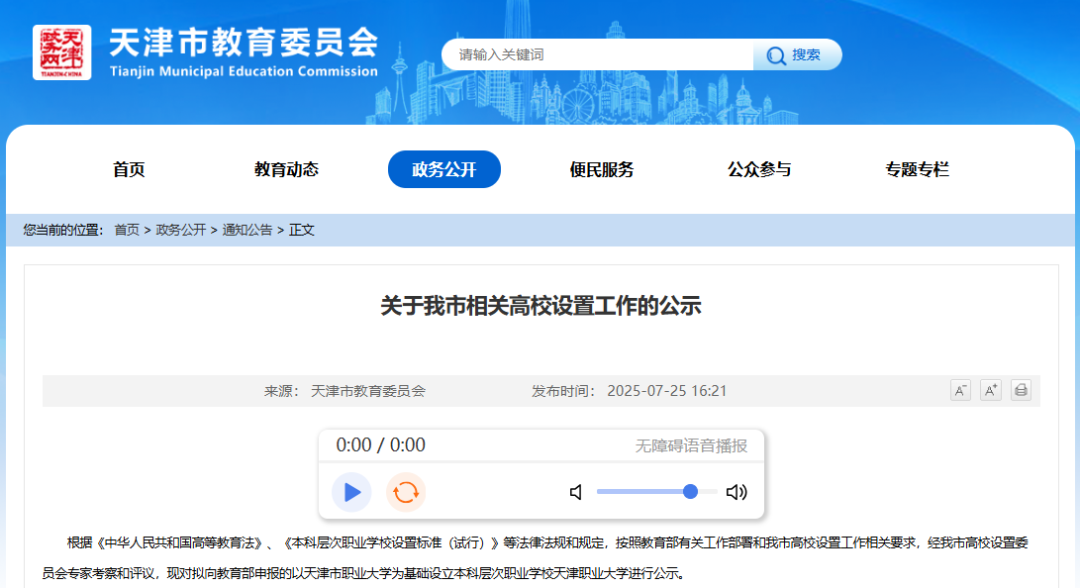Adjust the audio volume slider
Viewport: 1080px width, 588px height.
pos(690,492)
